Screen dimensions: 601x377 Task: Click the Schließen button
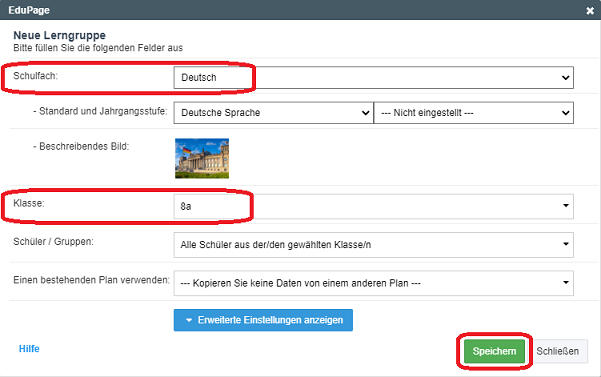point(557,351)
